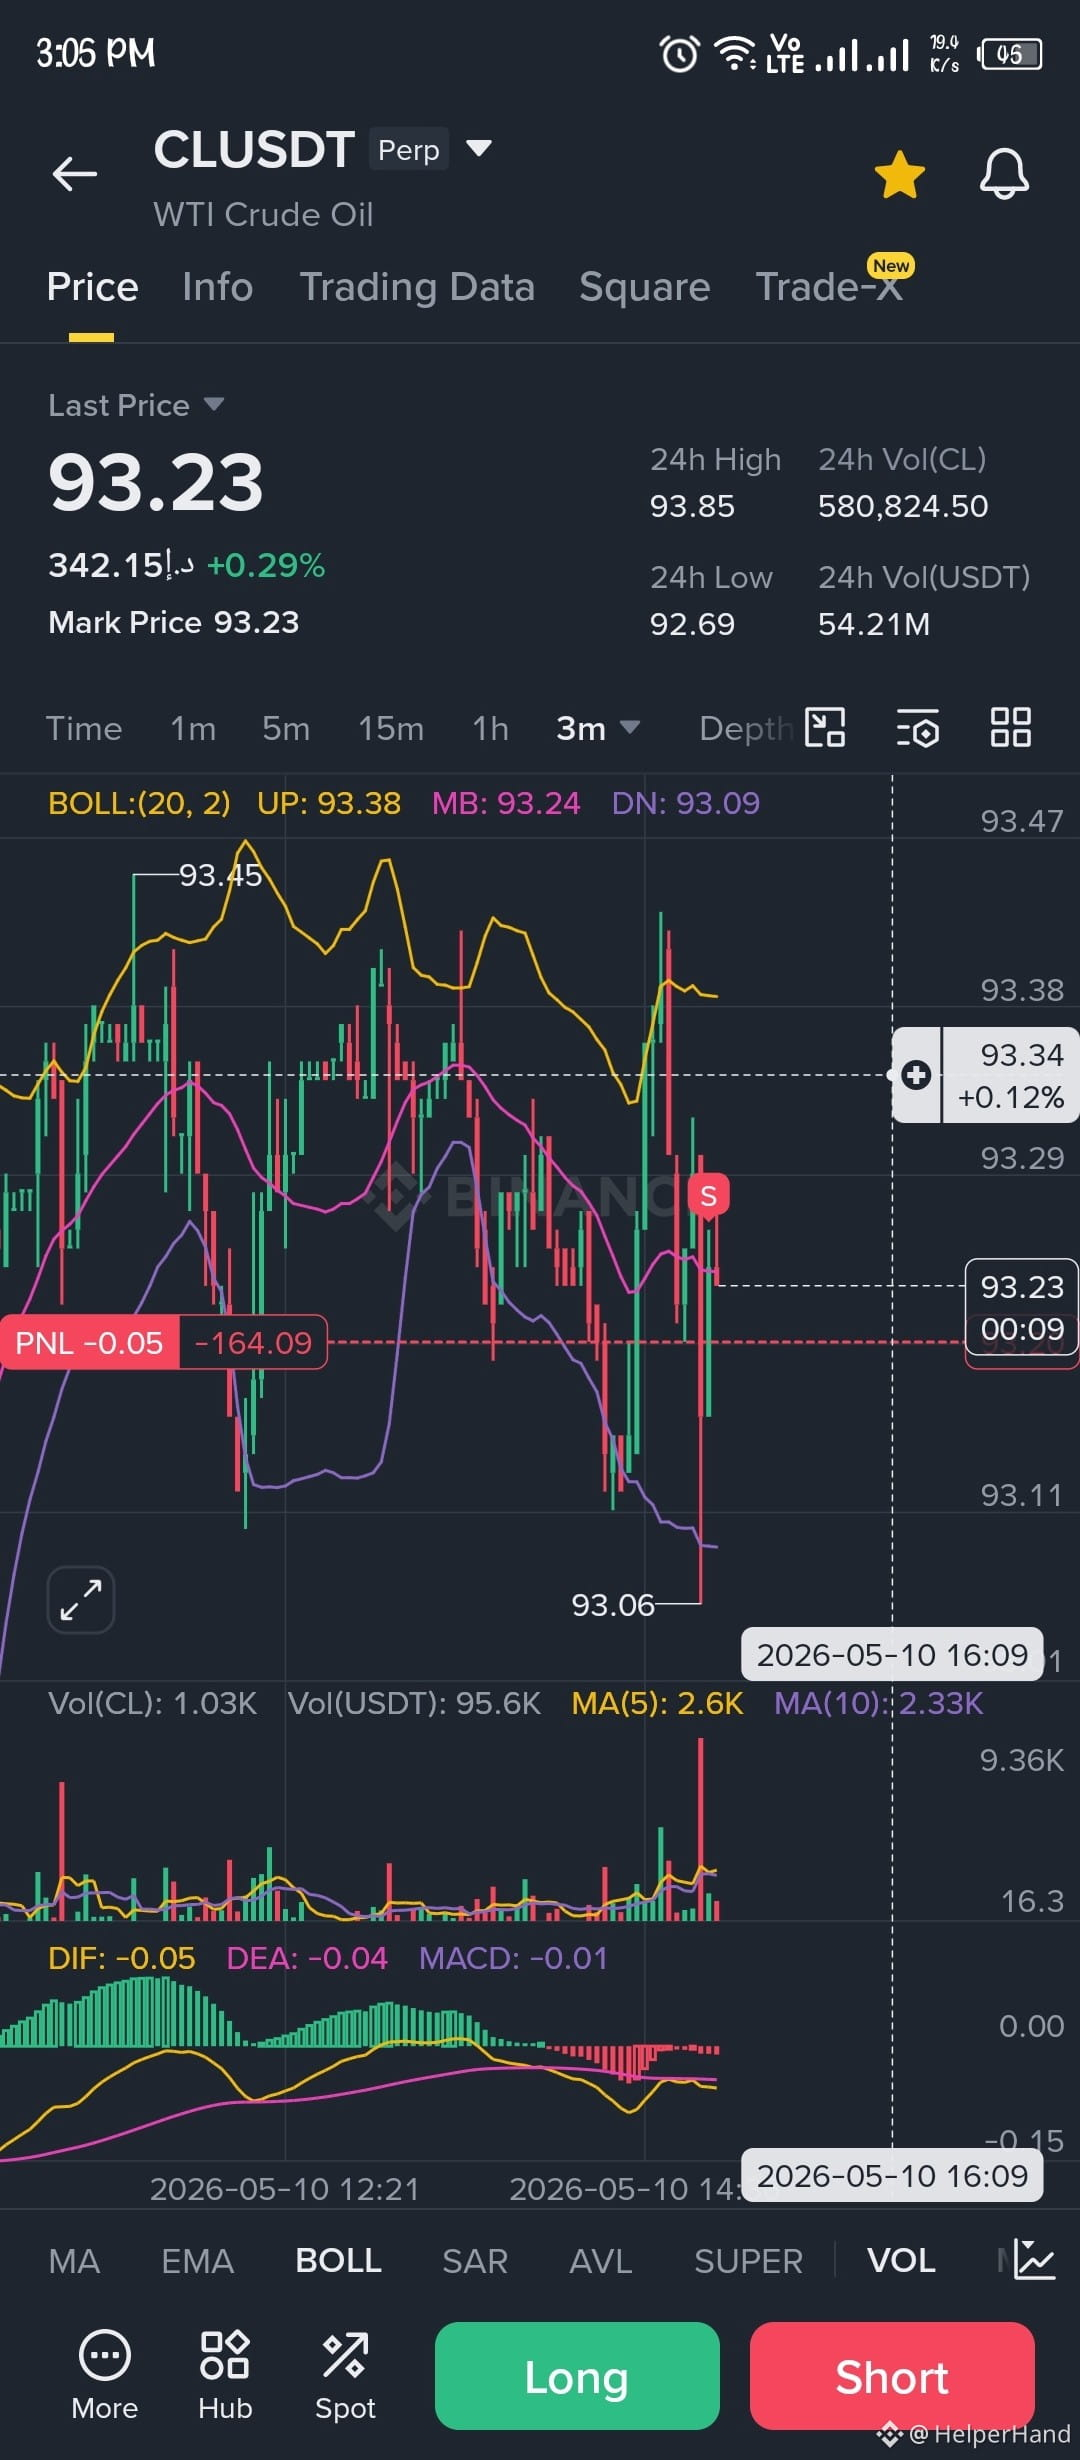Tap the -164.09 PNL amount
1080x2460 pixels.
point(253,1342)
